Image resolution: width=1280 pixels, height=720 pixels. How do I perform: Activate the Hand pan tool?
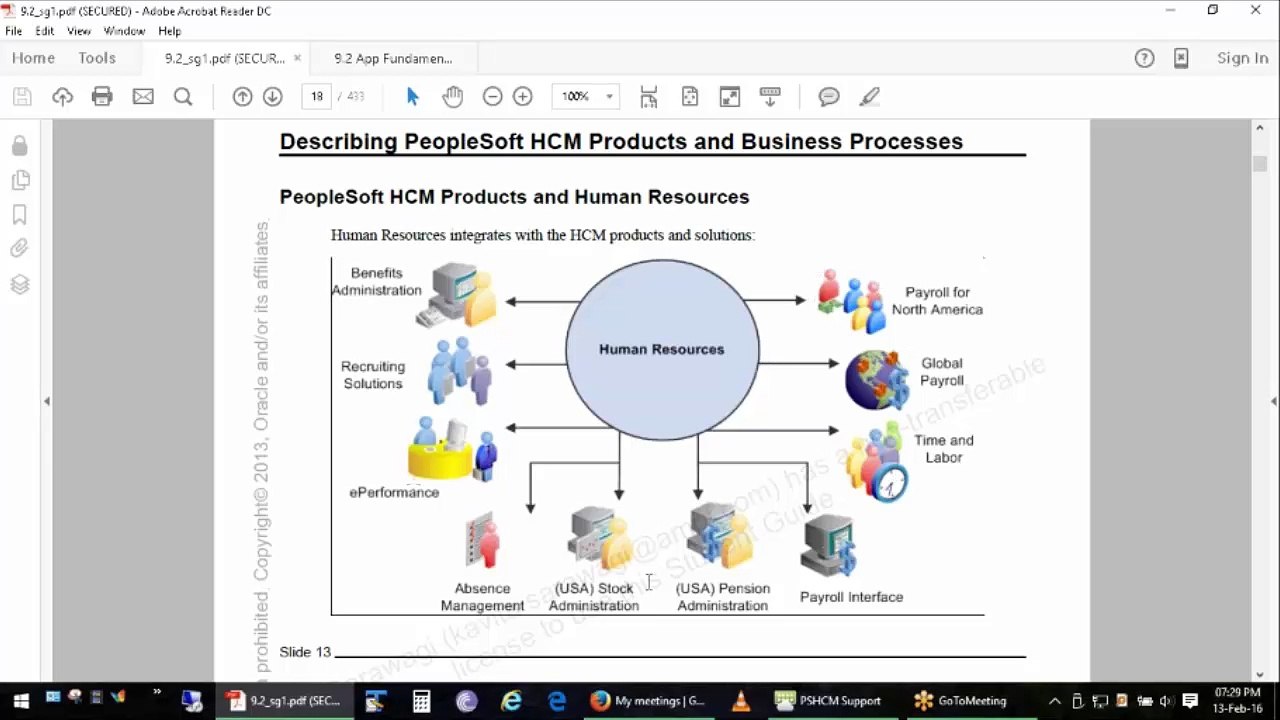453,97
